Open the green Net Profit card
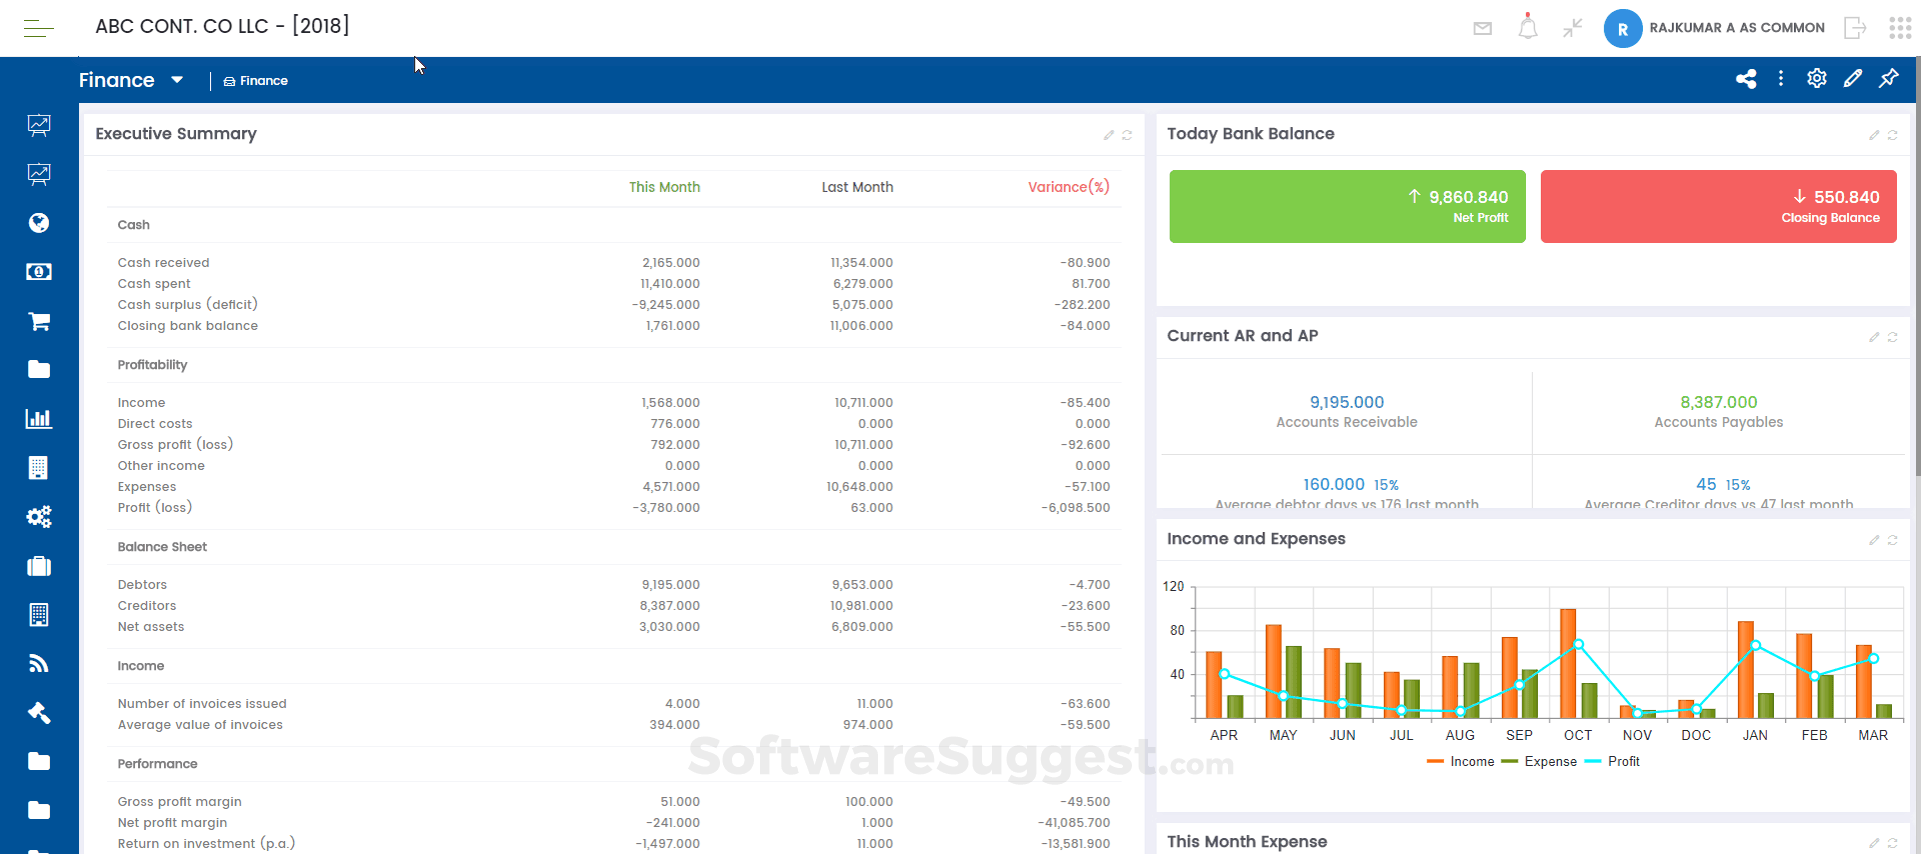Screen dimensions: 1921x854 pyautogui.click(x=1347, y=206)
